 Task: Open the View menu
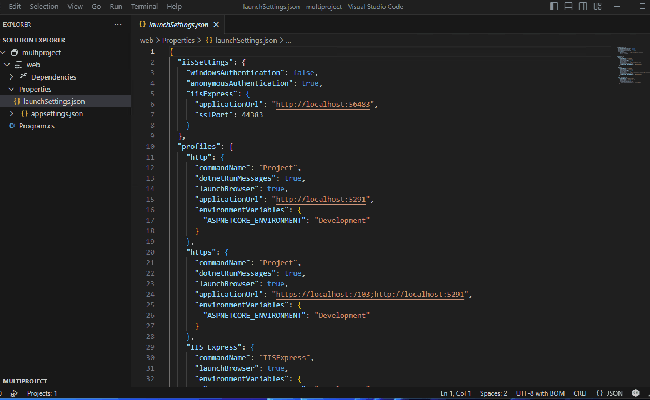[75, 7]
